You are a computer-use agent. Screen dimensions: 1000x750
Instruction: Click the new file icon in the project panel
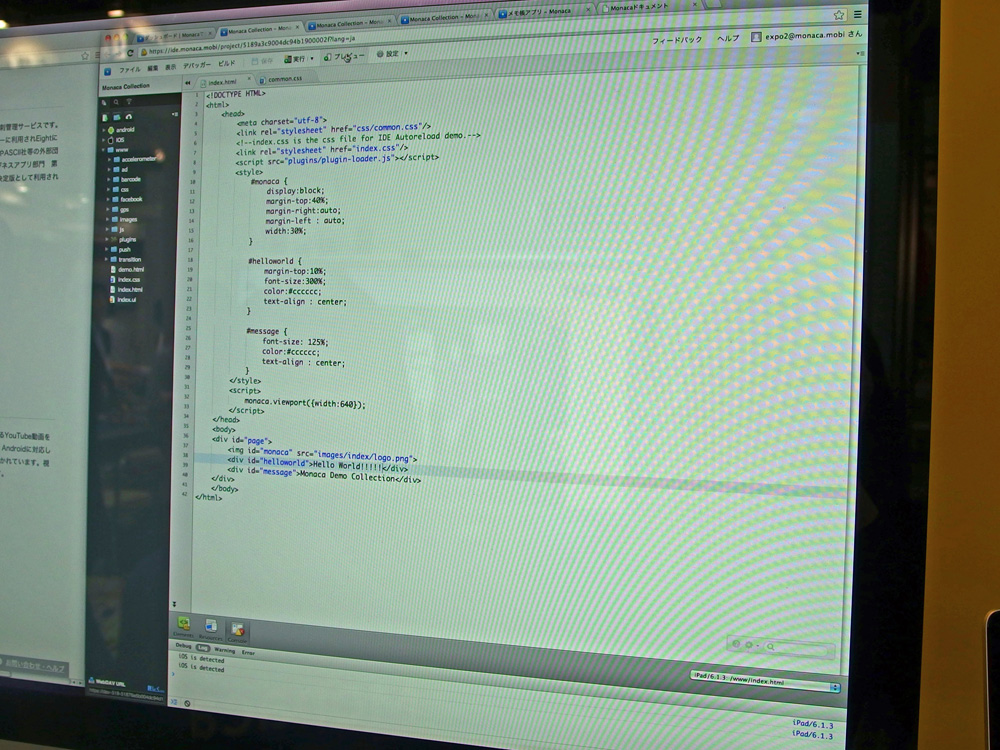(105, 118)
